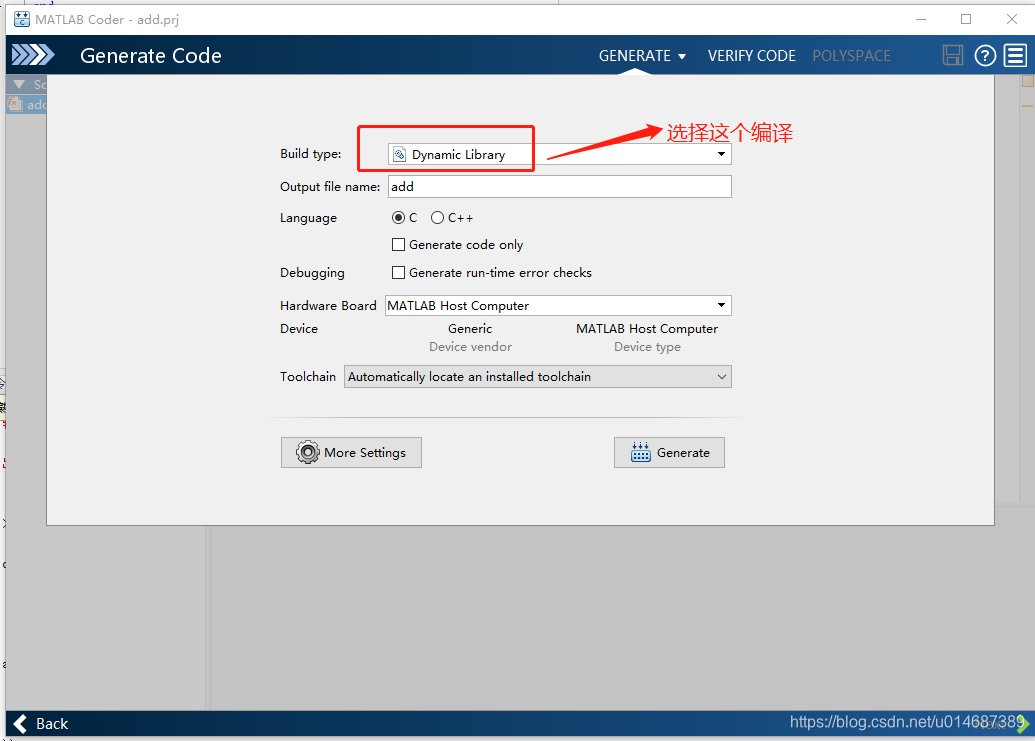Go Back to previous step
The image size is (1035, 741).
tap(40, 724)
